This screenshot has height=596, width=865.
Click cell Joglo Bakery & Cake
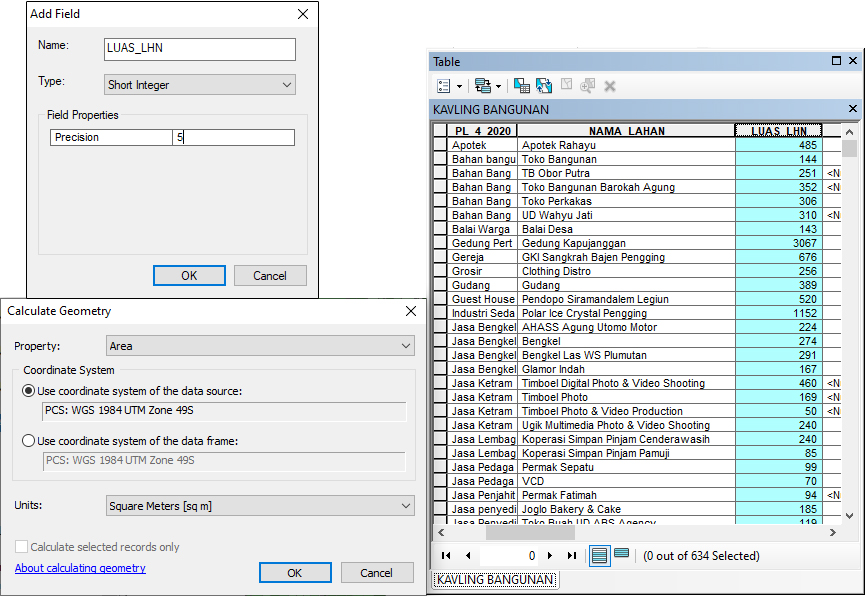coord(626,509)
